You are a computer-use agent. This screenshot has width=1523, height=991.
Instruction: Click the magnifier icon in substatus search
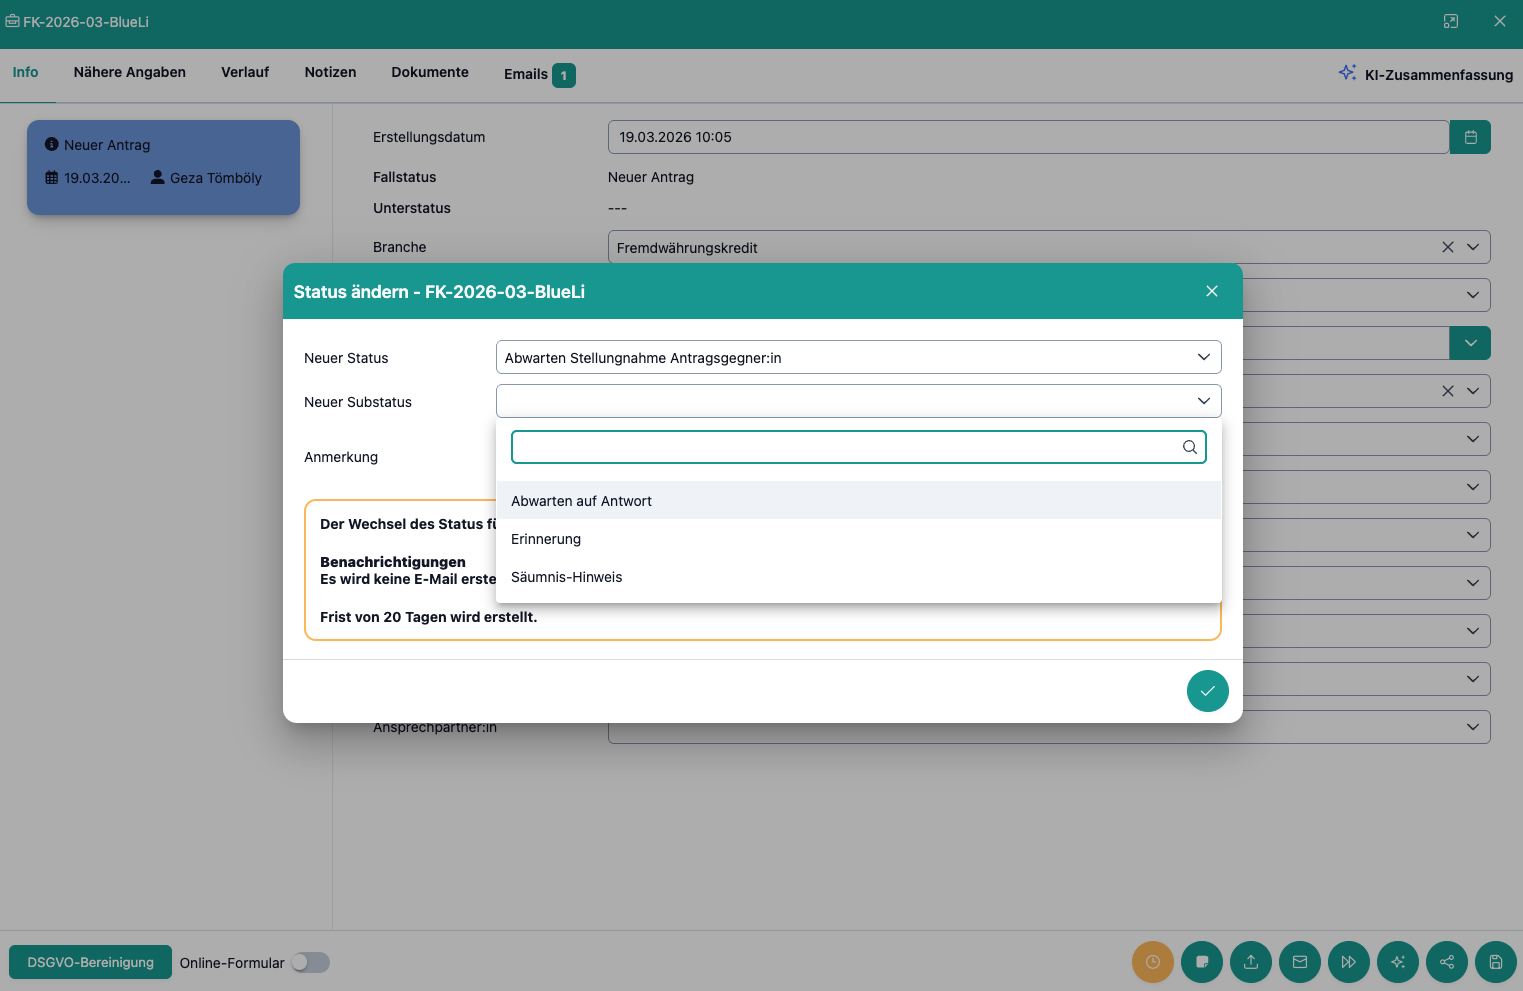(x=1189, y=447)
